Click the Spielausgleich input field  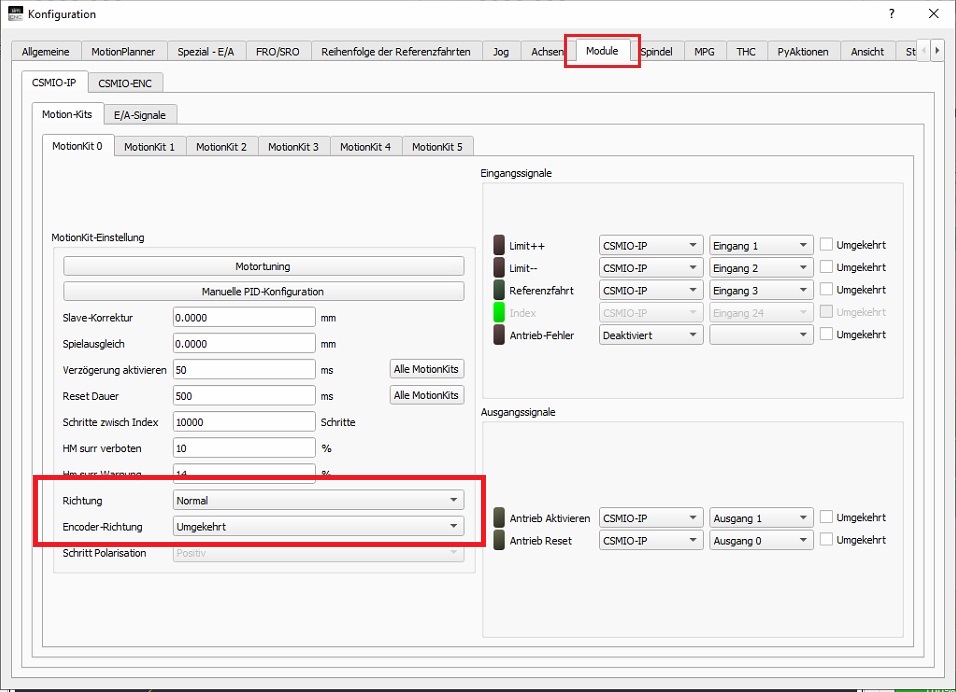244,343
